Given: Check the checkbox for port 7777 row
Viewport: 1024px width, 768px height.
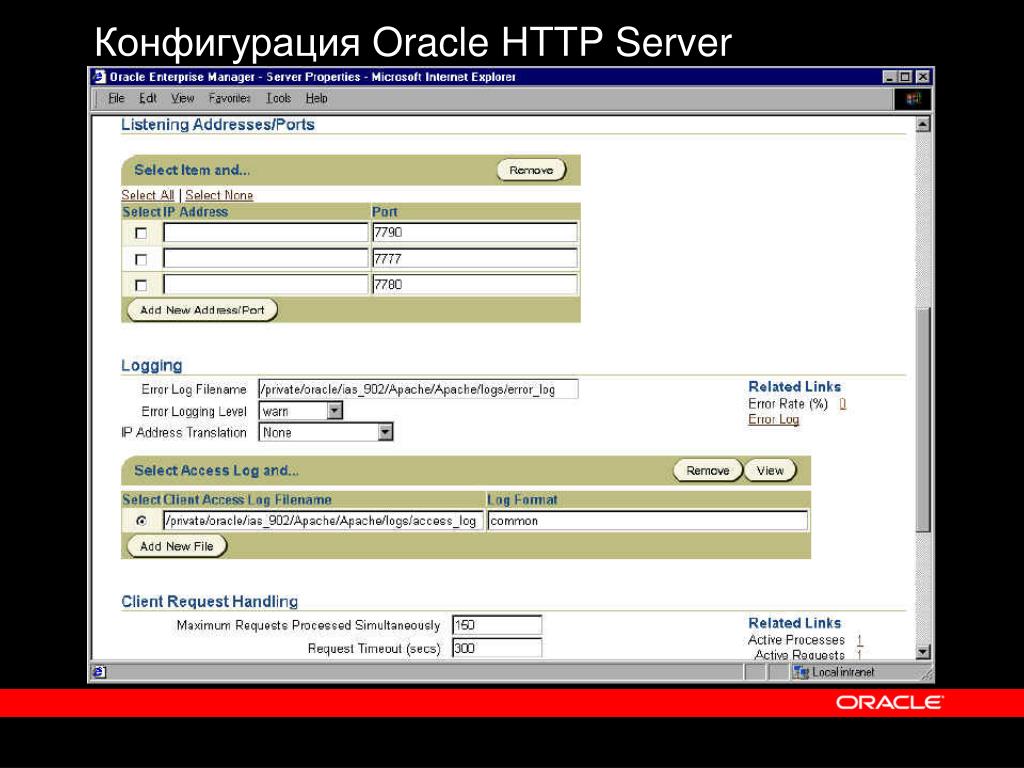Looking at the screenshot, I should point(140,259).
